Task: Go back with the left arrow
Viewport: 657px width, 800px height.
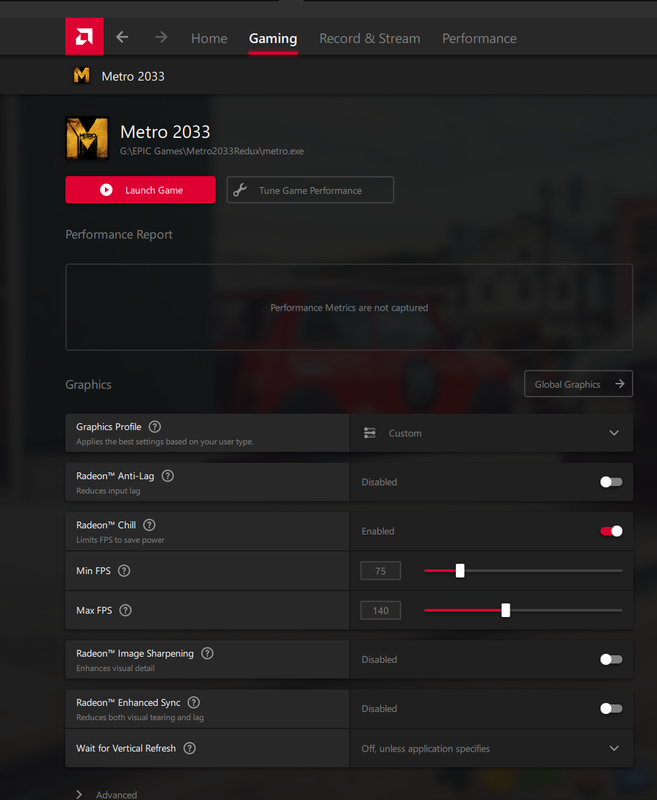Action: tap(122, 37)
